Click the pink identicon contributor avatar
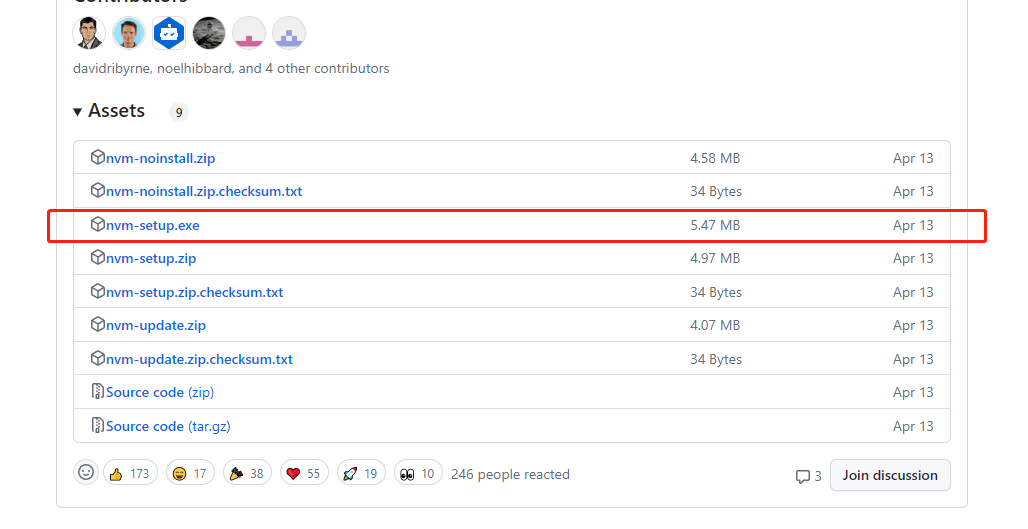This screenshot has height=529, width=1028. point(249,33)
